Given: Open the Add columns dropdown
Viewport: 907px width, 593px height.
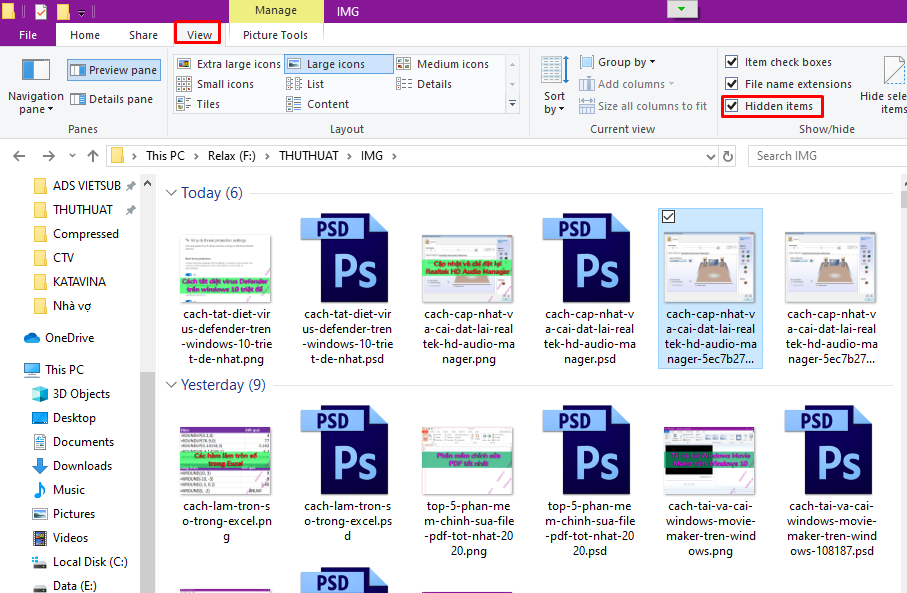Looking at the screenshot, I should click(627, 84).
